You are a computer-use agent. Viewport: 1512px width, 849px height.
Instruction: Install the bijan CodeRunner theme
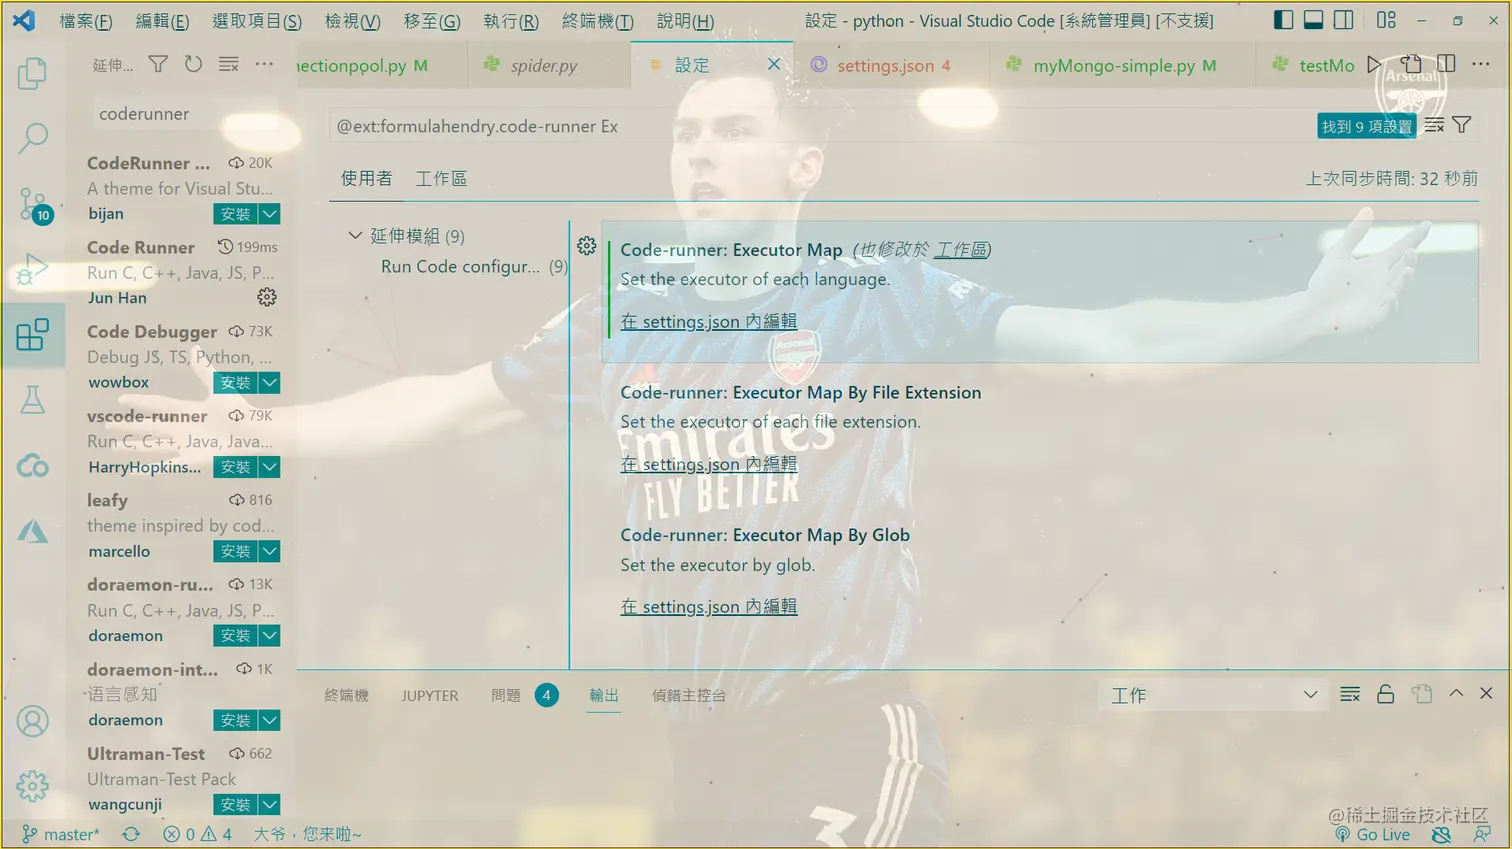236,214
